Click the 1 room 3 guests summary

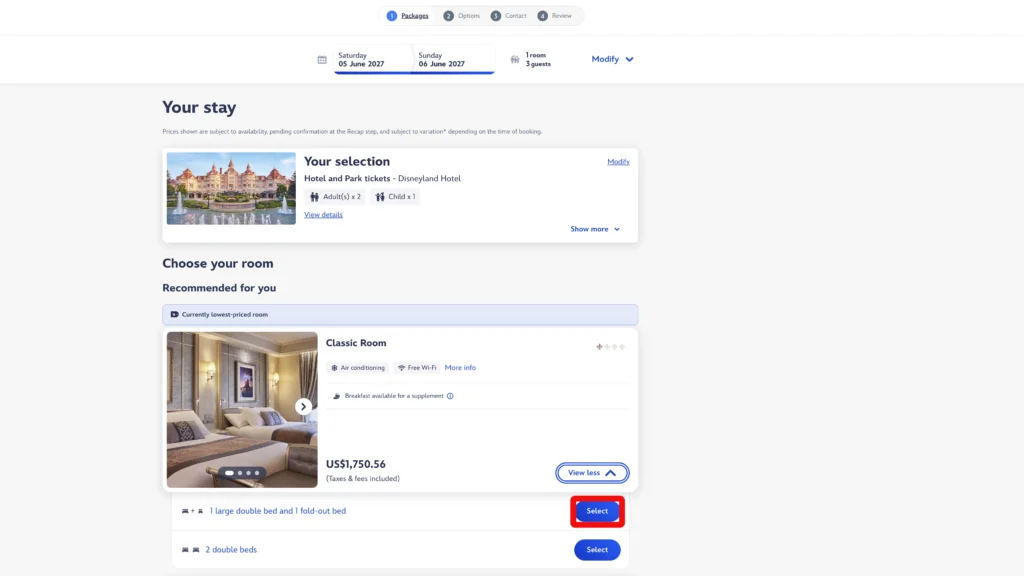pos(538,59)
